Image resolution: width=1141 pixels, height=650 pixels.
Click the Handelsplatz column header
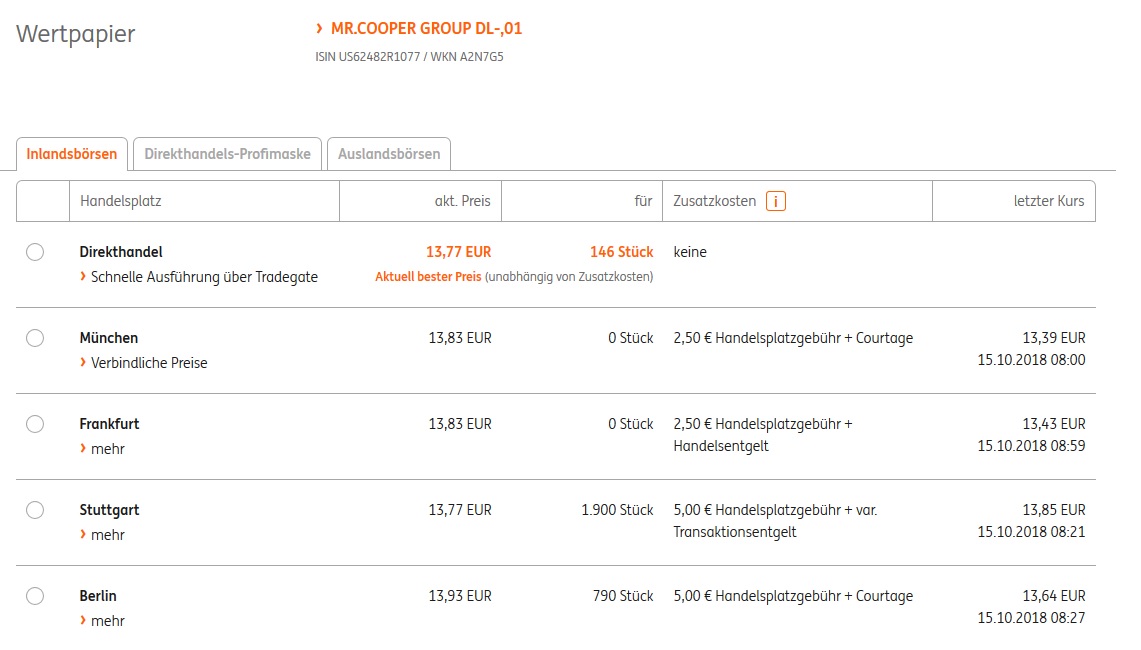click(120, 201)
